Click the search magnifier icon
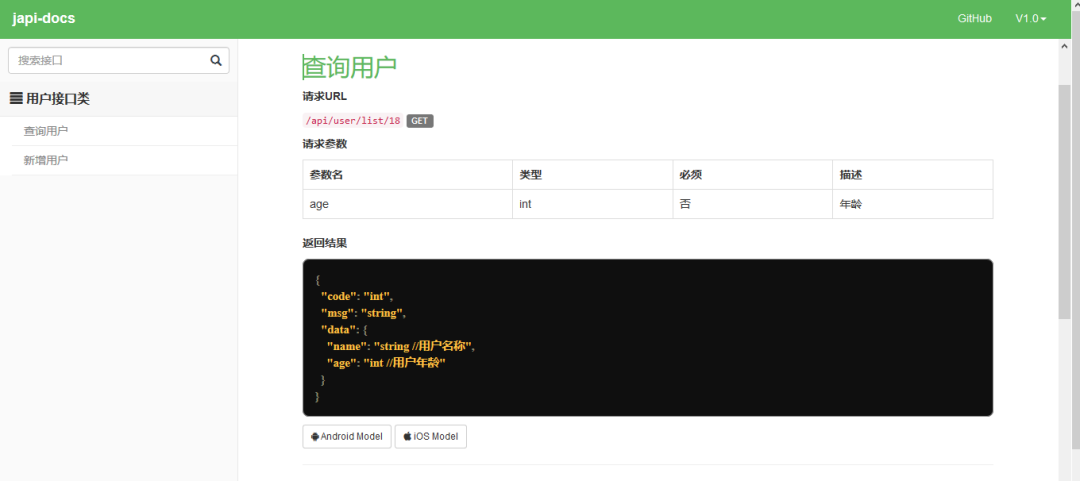 [216, 61]
